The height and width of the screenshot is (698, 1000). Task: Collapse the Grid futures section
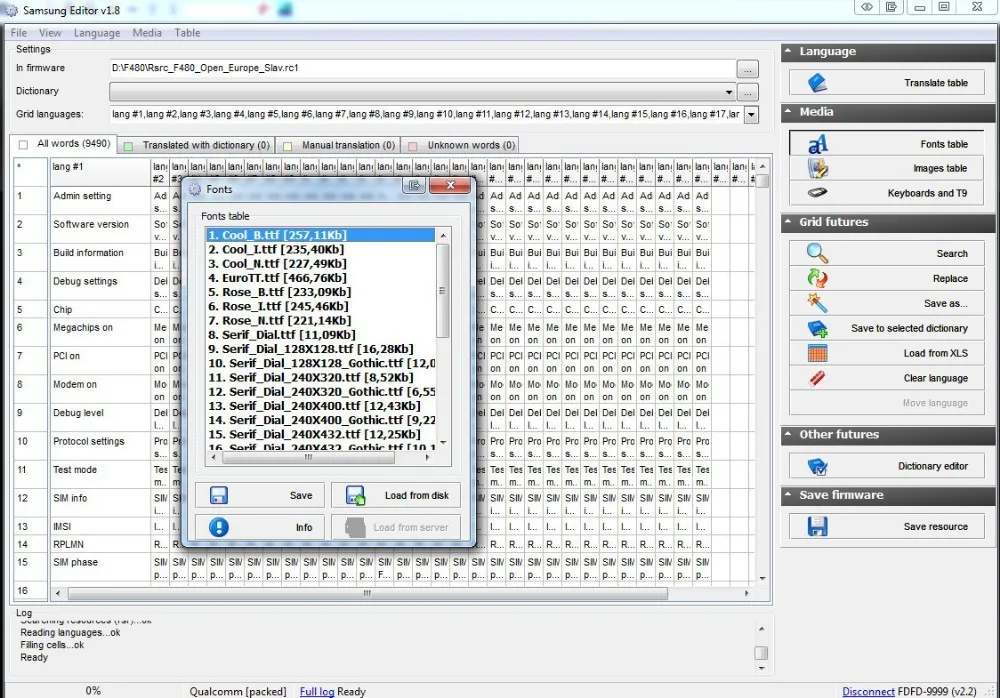point(789,221)
